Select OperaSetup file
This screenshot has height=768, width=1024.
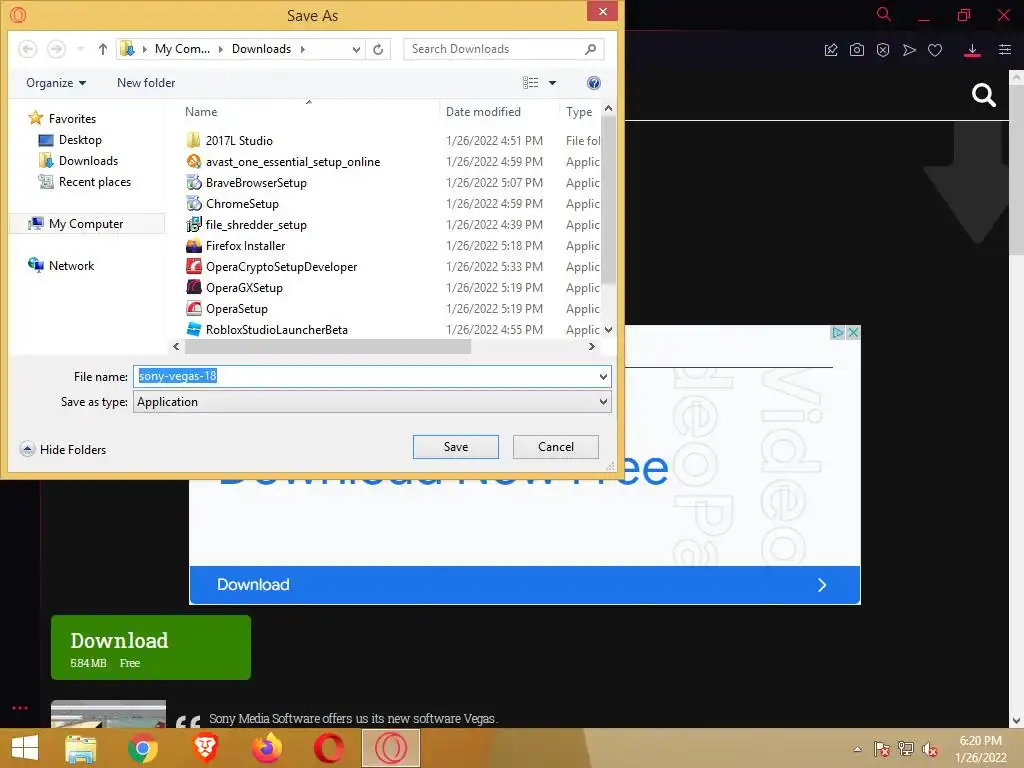pyautogui.click(x=236, y=309)
